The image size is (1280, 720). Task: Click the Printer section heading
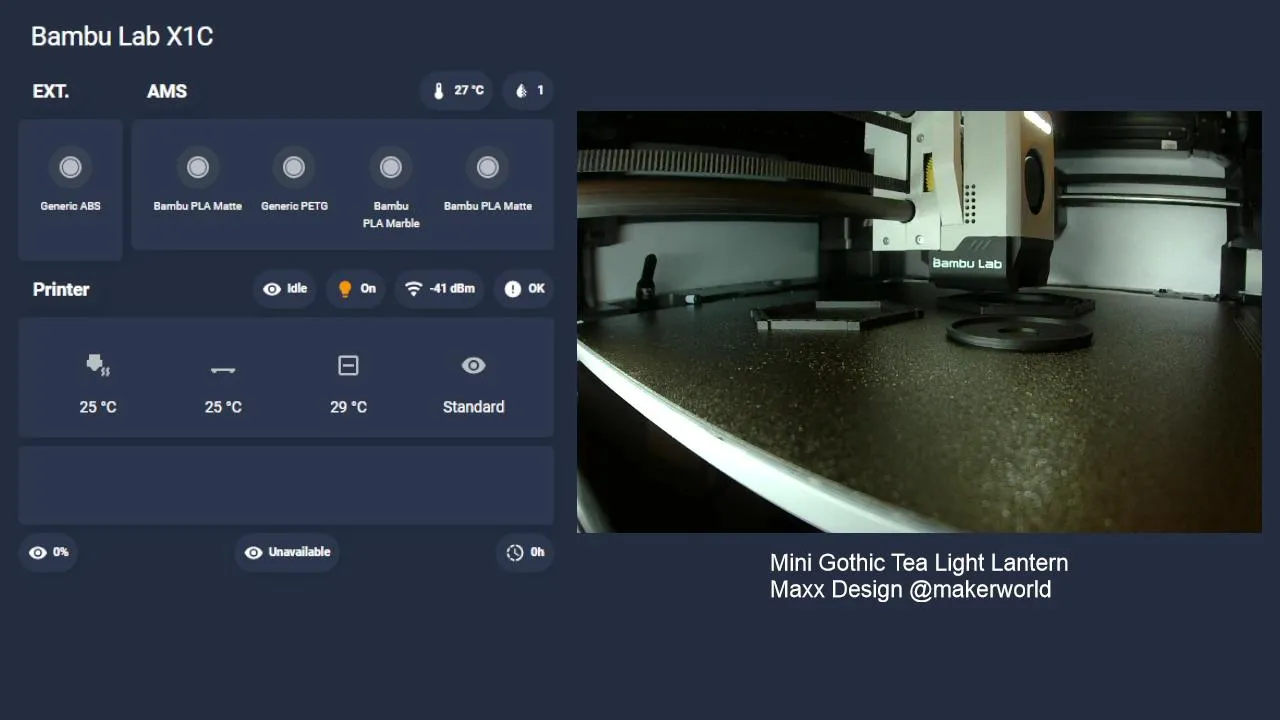[61, 289]
